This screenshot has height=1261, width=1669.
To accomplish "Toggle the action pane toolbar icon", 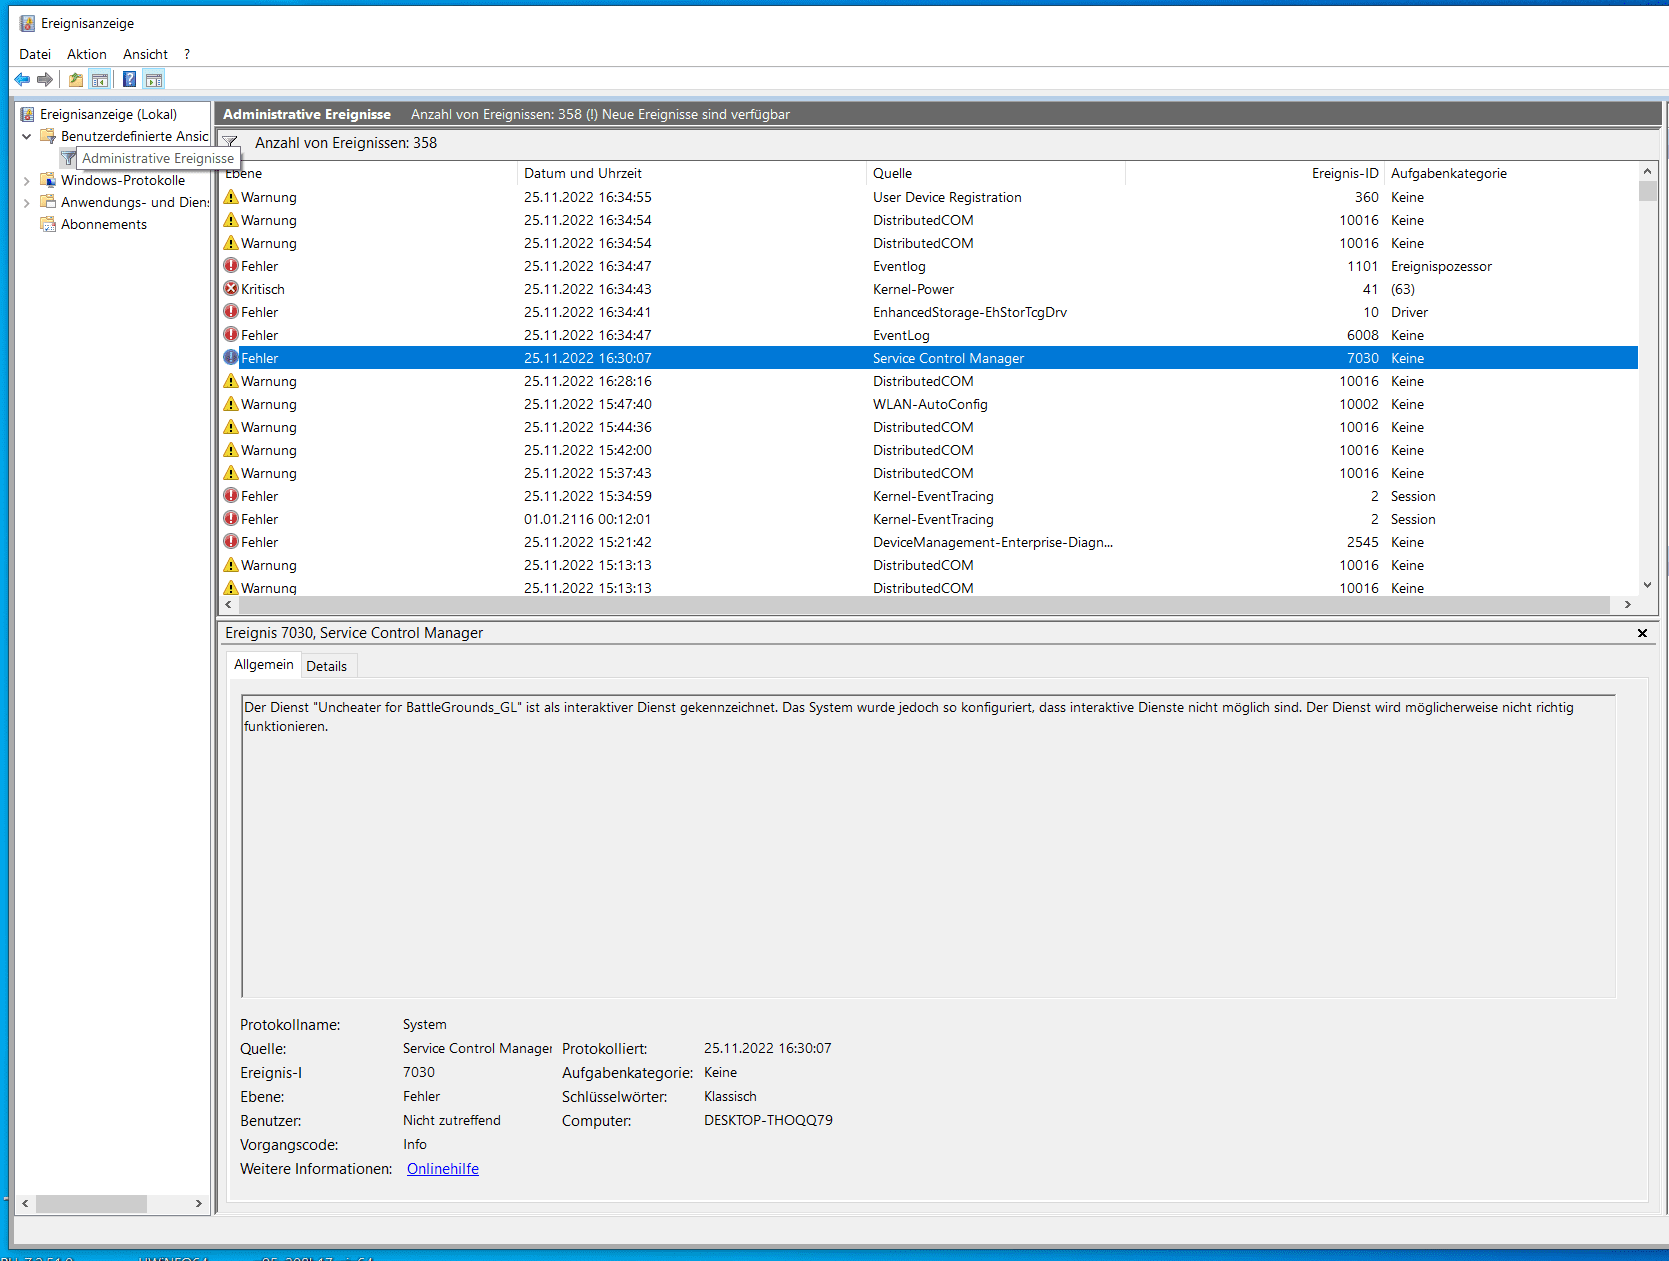I will pos(154,80).
